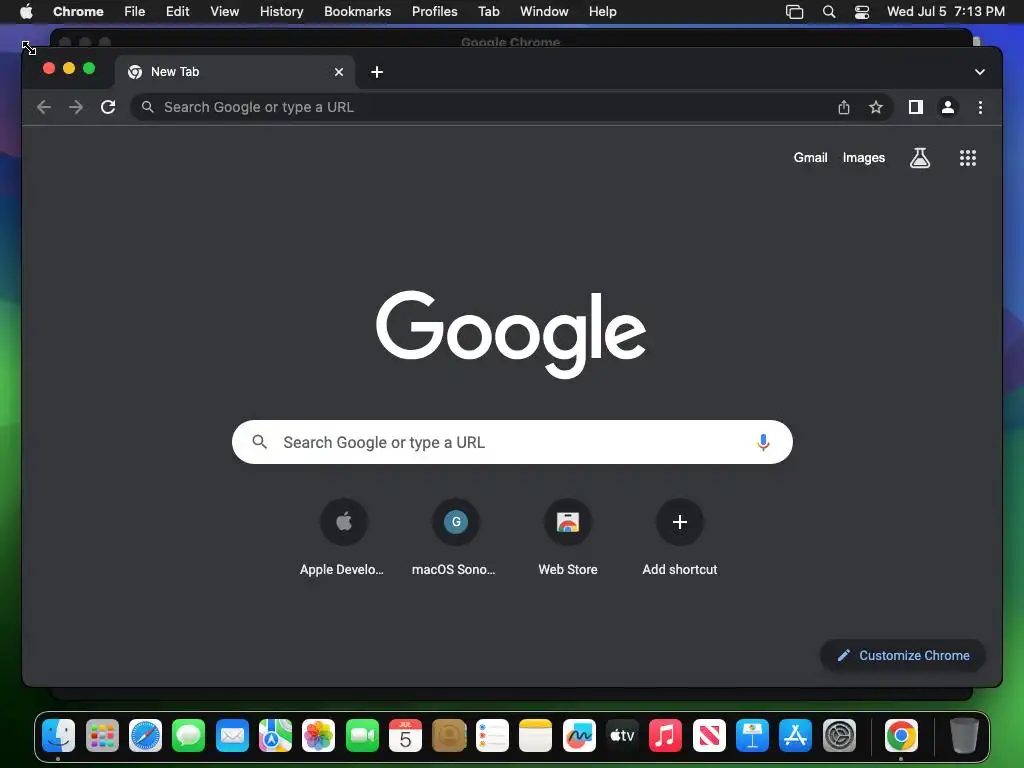Open the macOS Sonoma shortcut

(455, 537)
